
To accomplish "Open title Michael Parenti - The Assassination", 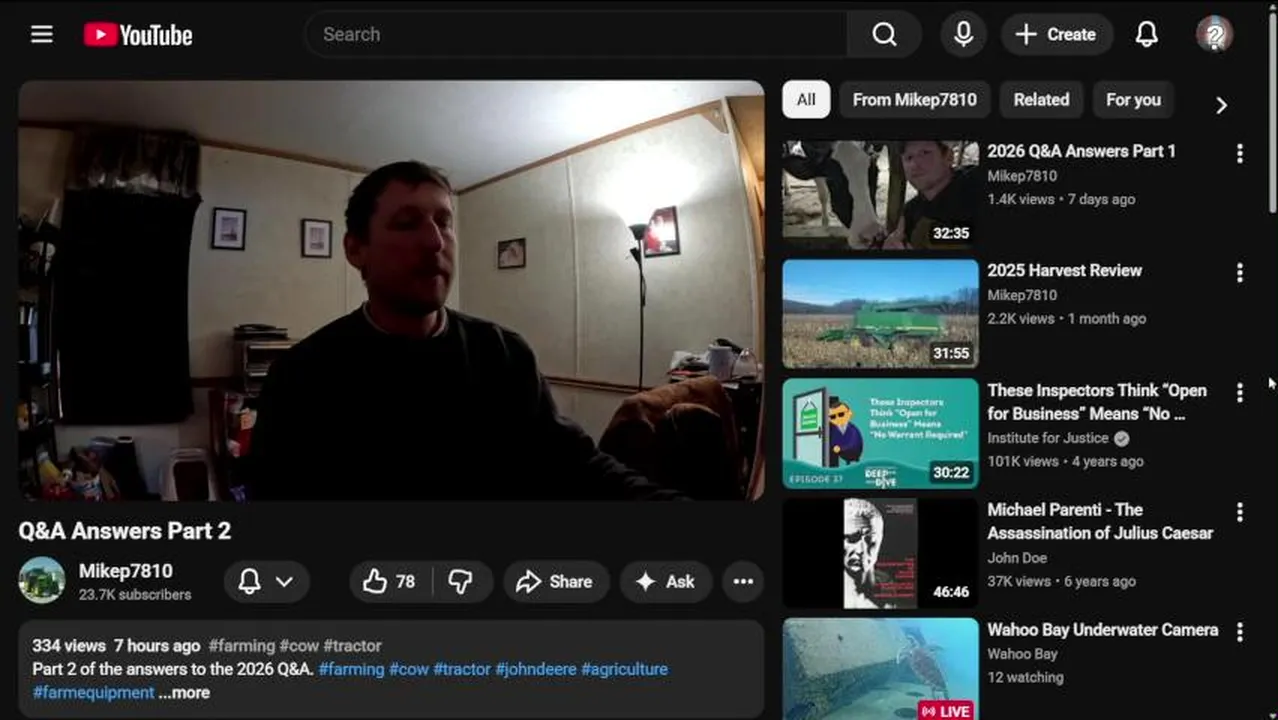I will pyautogui.click(x=1100, y=521).
